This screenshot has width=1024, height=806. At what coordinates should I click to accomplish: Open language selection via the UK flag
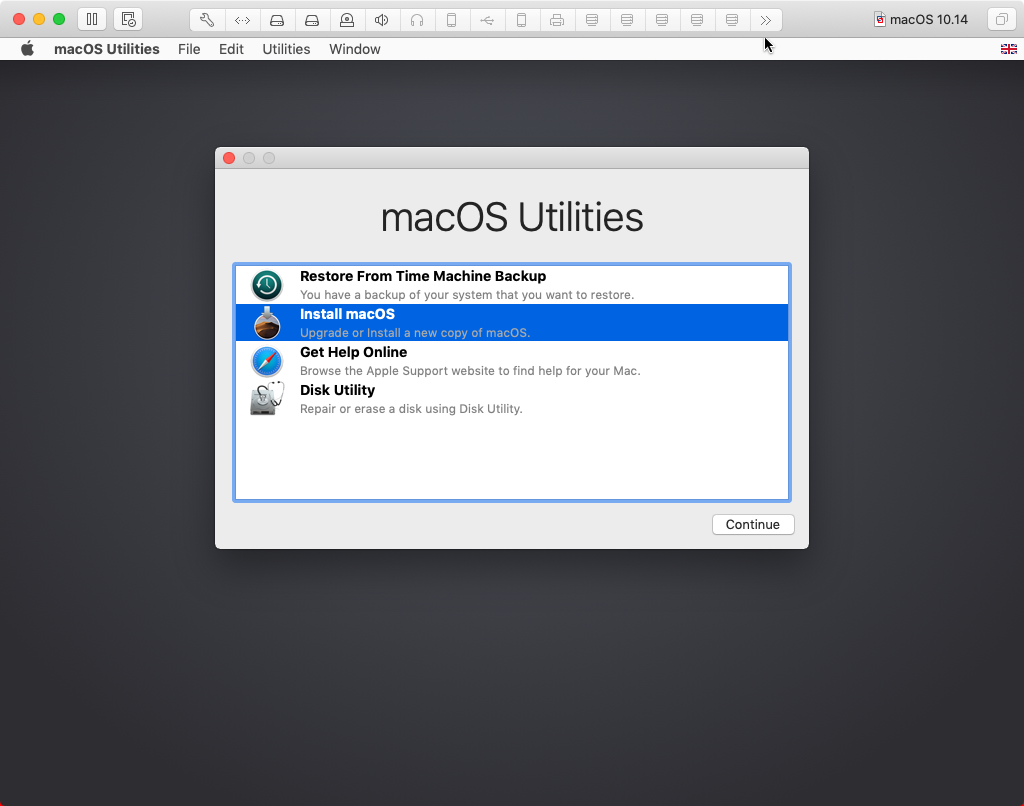[1009, 48]
